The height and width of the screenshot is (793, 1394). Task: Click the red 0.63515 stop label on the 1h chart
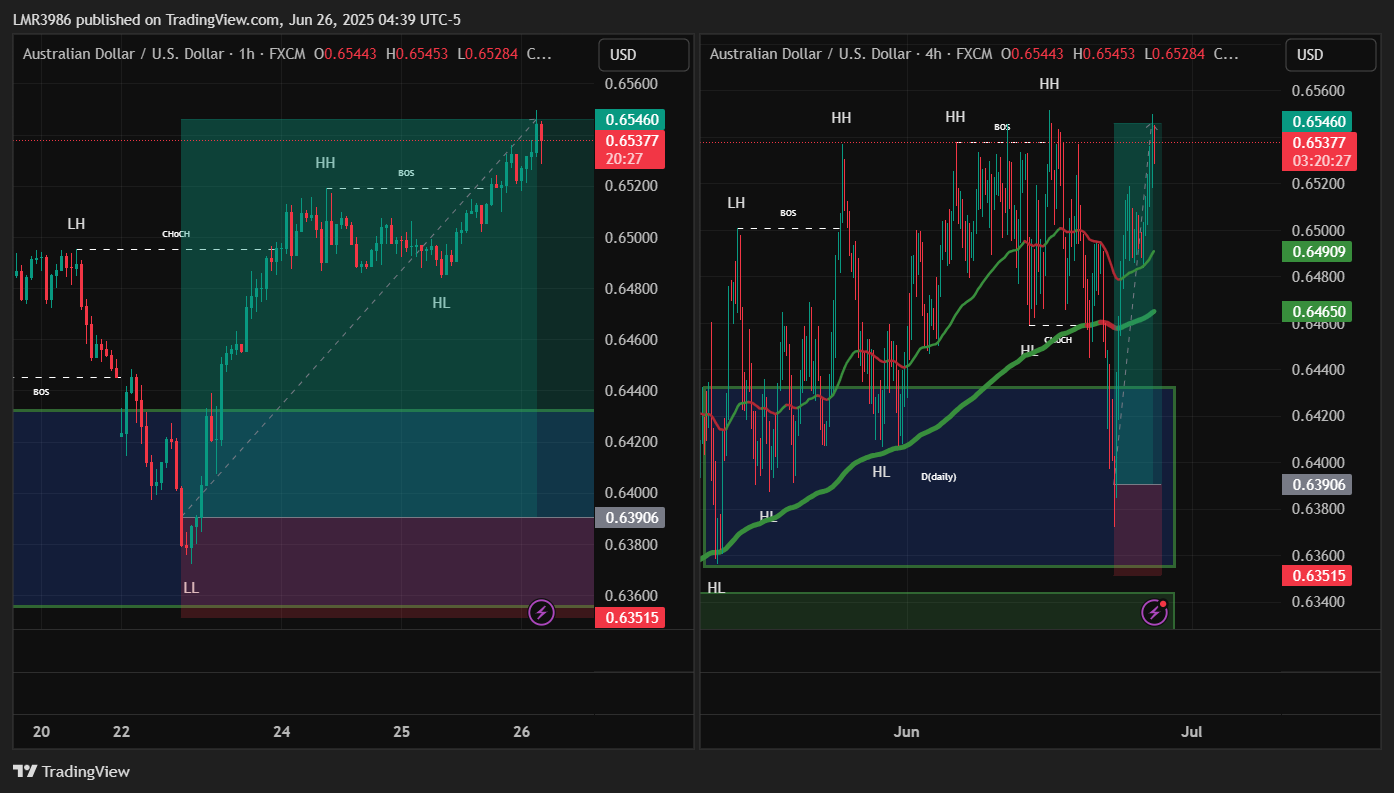tap(631, 618)
